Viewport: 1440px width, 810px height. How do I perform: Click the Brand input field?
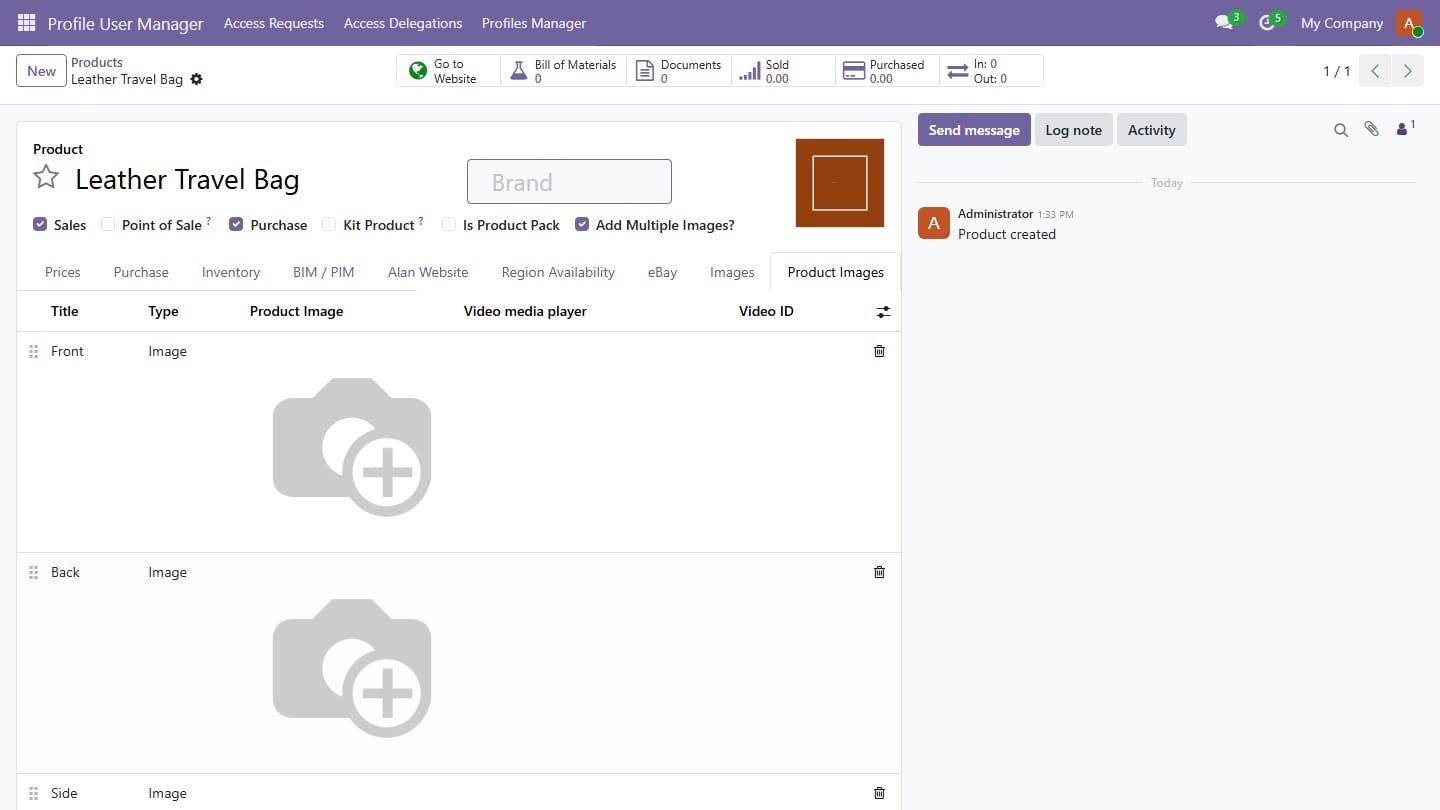(569, 182)
